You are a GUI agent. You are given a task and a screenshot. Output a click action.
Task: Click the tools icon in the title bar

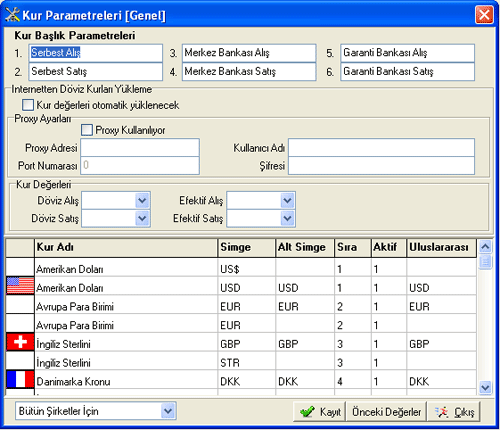(x=12, y=15)
